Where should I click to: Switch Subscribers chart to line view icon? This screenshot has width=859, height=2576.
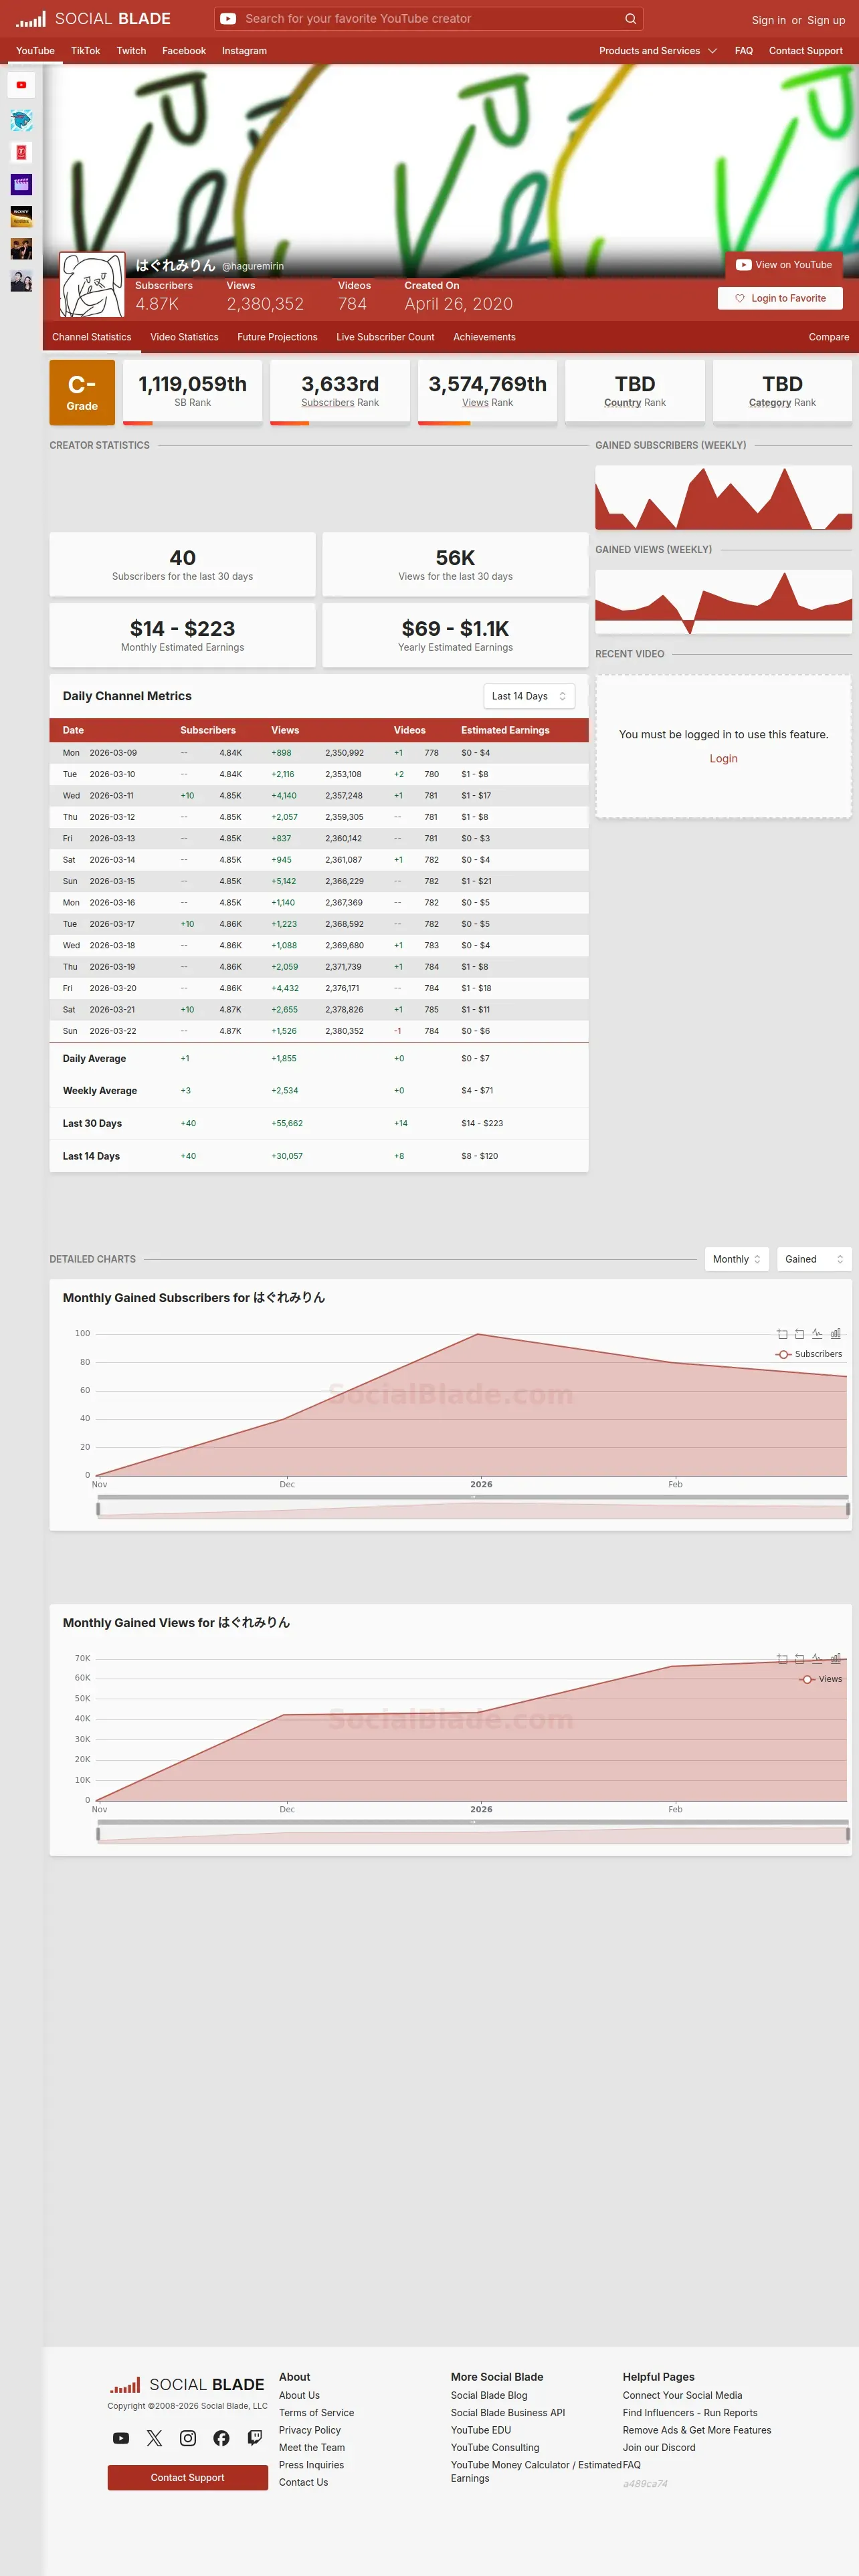click(817, 1334)
